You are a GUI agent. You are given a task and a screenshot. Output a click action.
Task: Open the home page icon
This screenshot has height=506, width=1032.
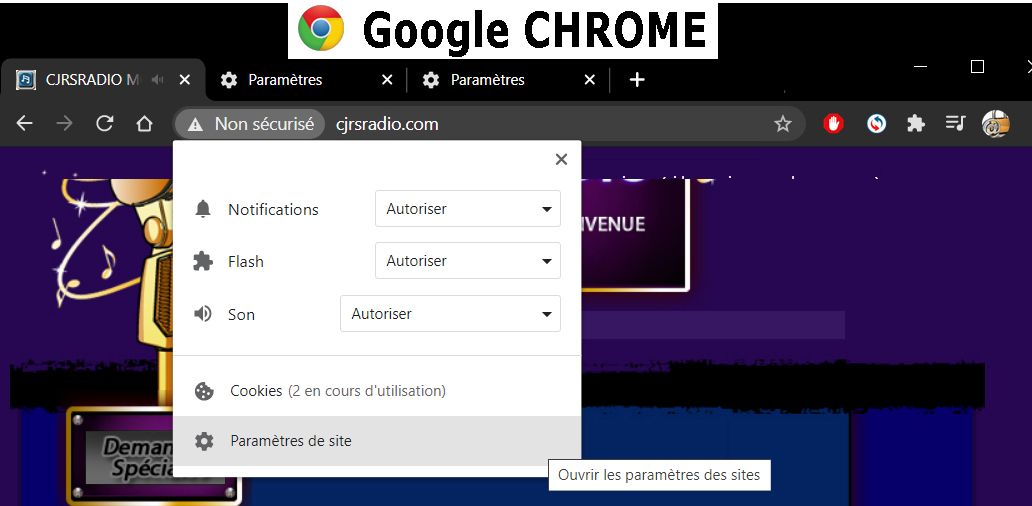click(144, 124)
